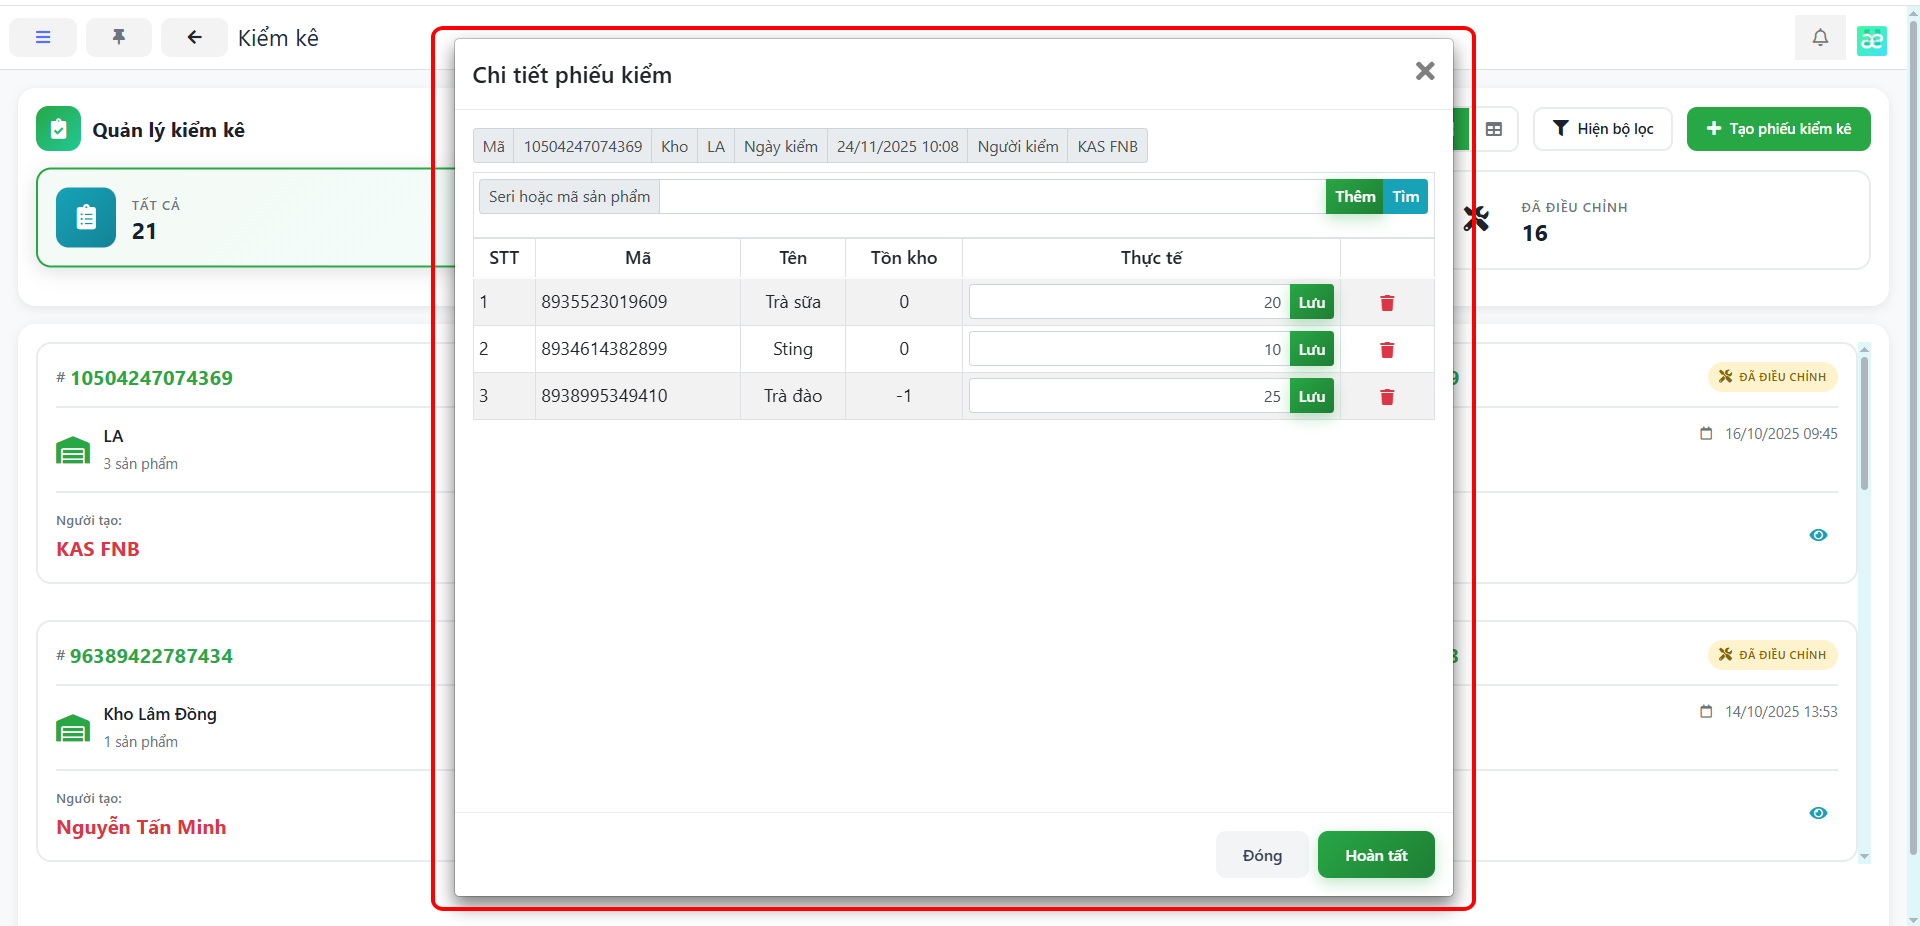The width and height of the screenshot is (1920, 926).
Task: Click Tìm to search product
Action: click(x=1405, y=197)
